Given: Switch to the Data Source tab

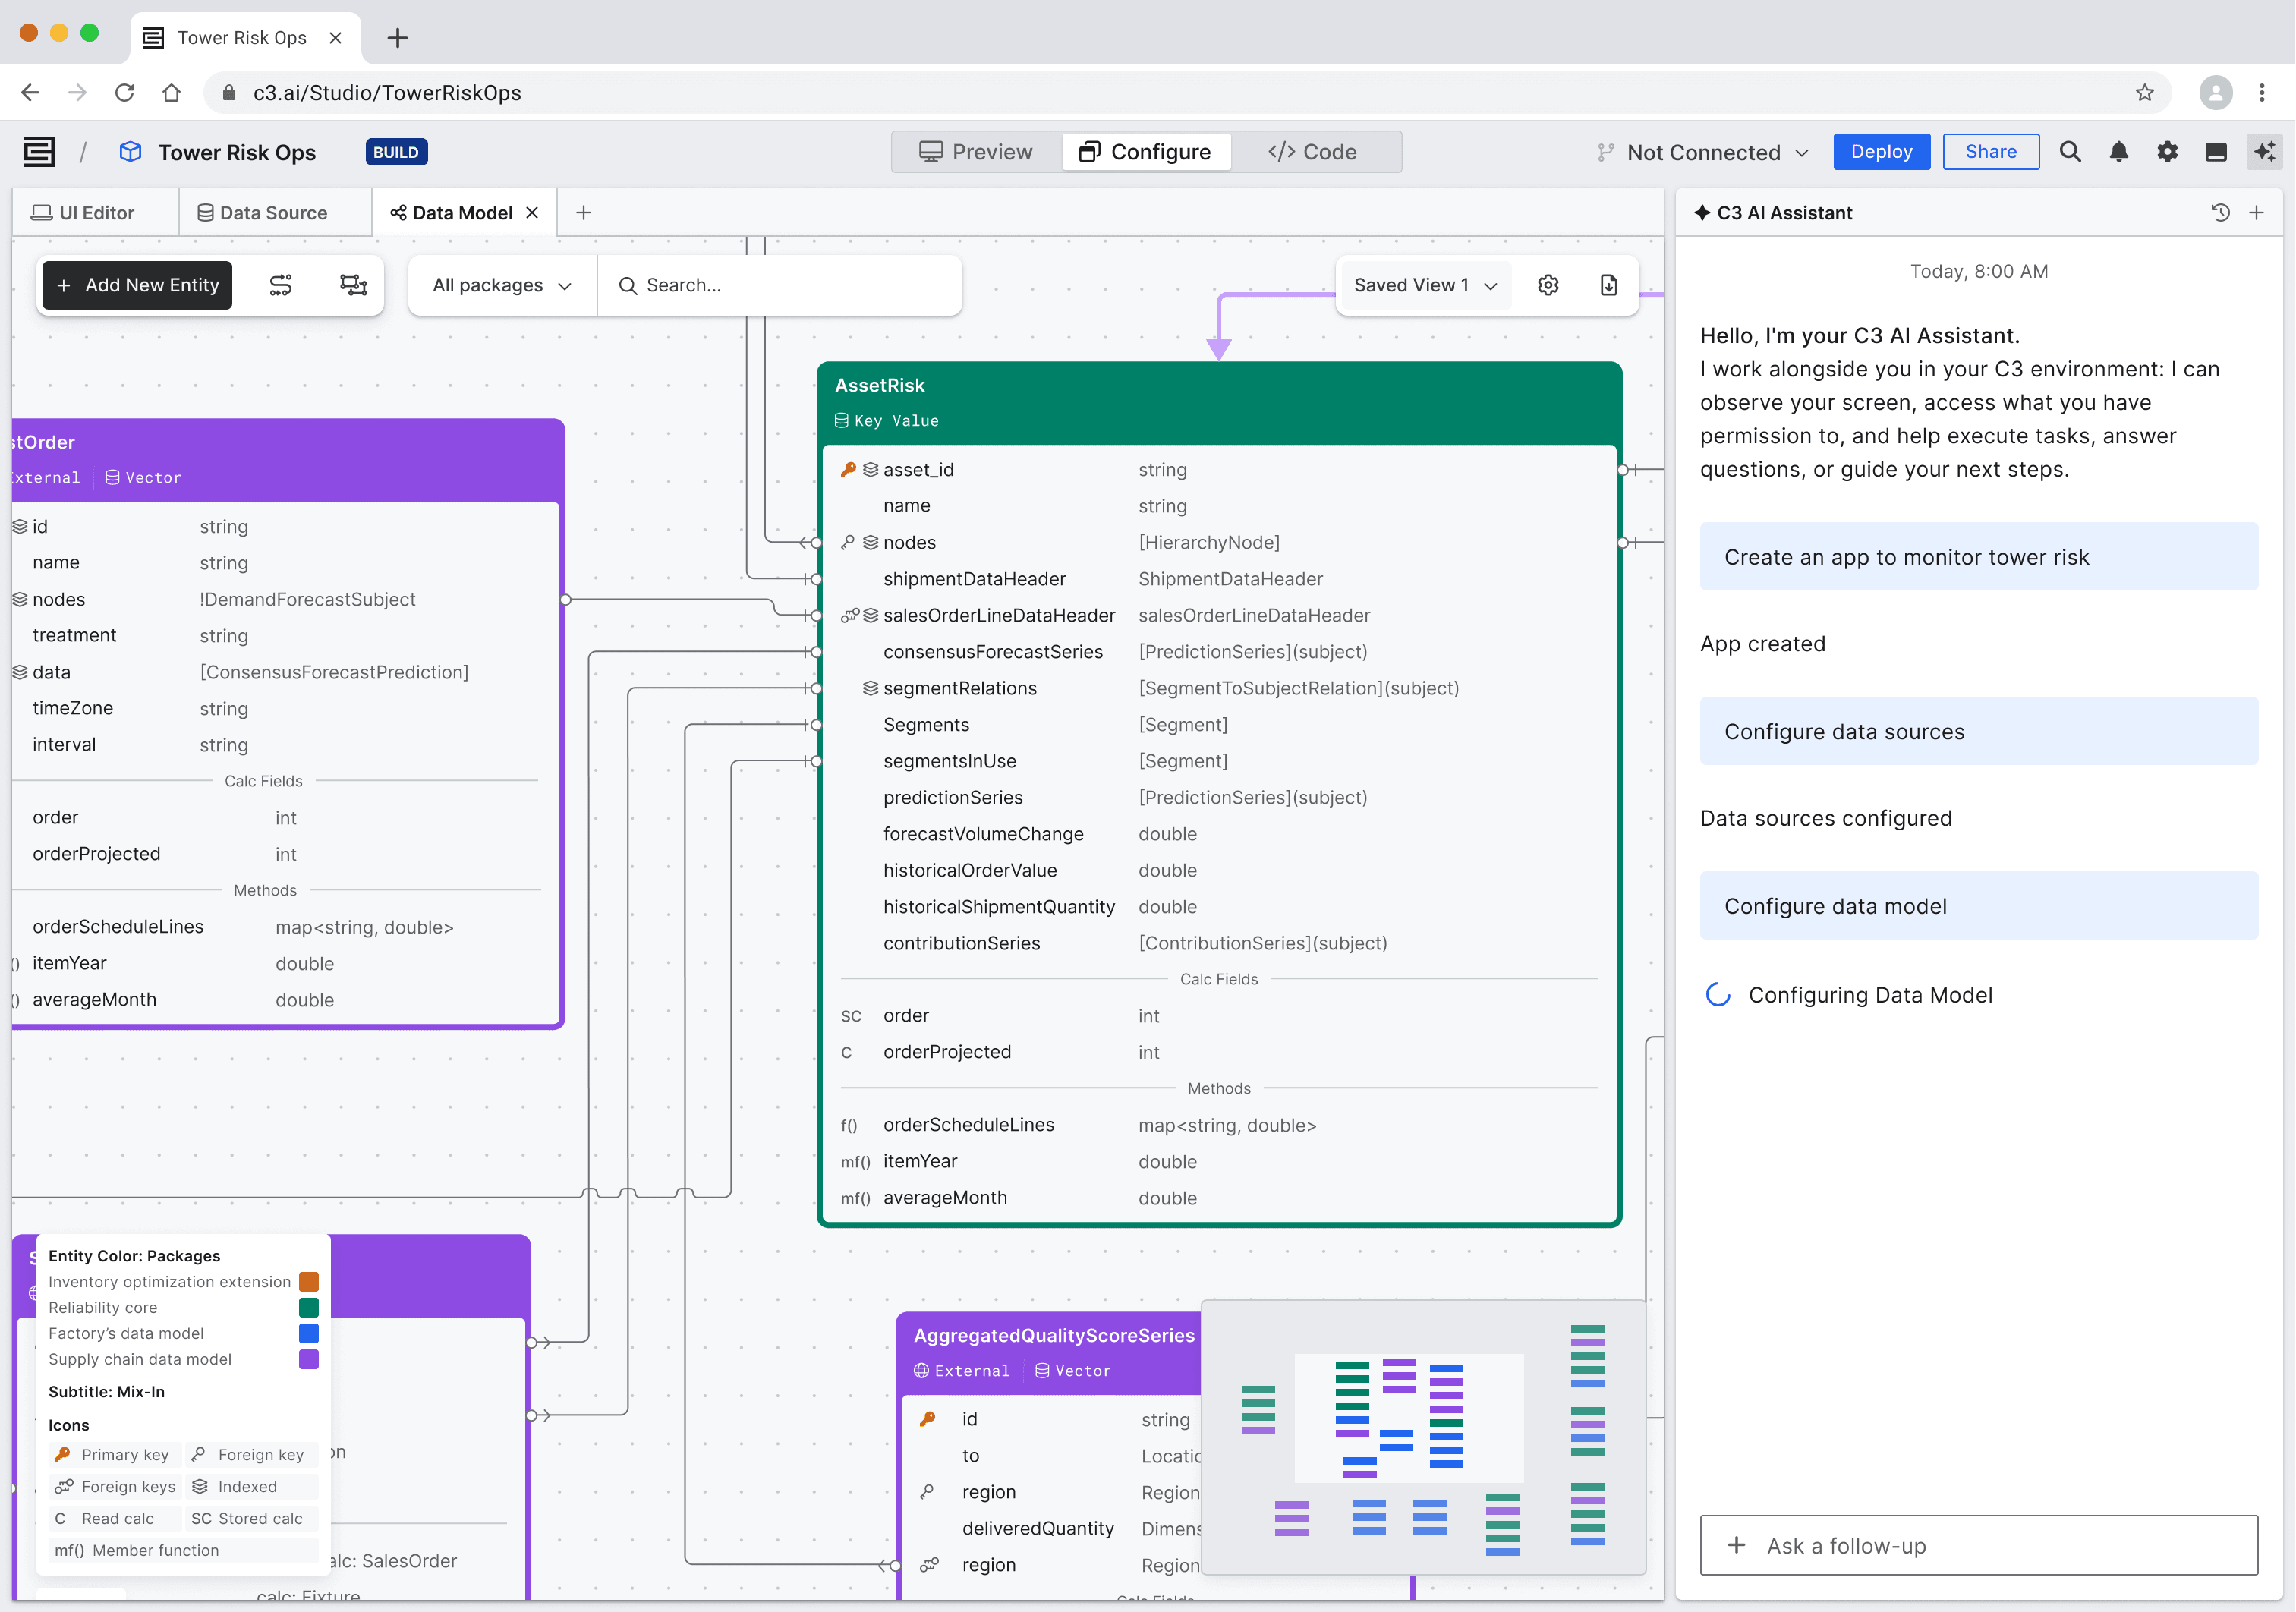Looking at the screenshot, I should tap(262, 212).
